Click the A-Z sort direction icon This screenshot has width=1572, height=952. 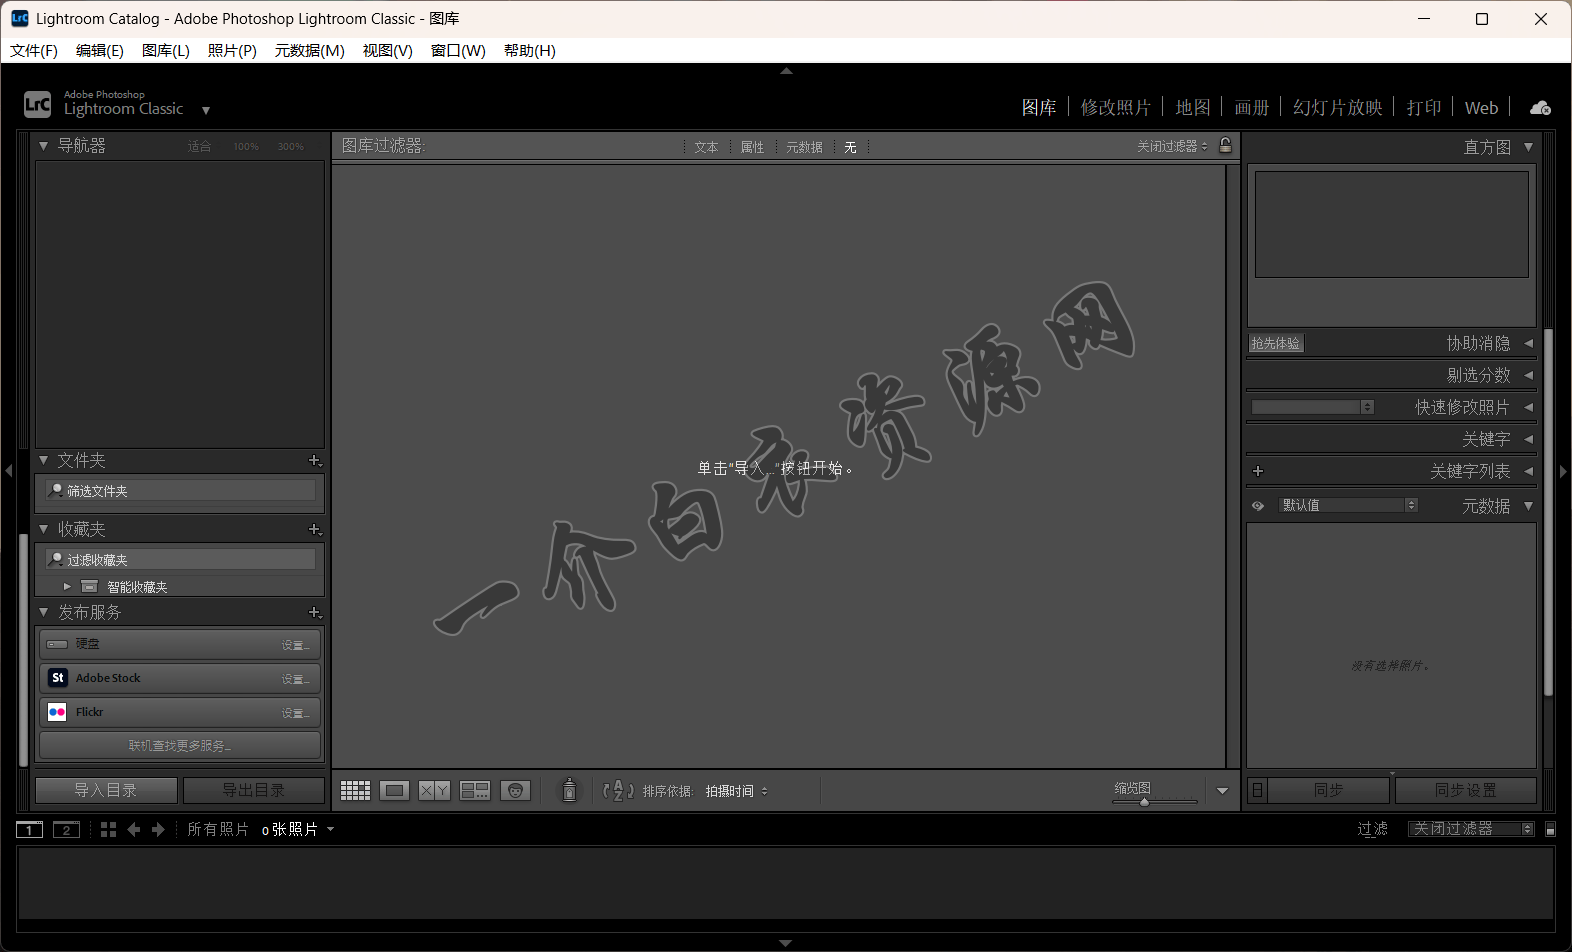coord(618,791)
